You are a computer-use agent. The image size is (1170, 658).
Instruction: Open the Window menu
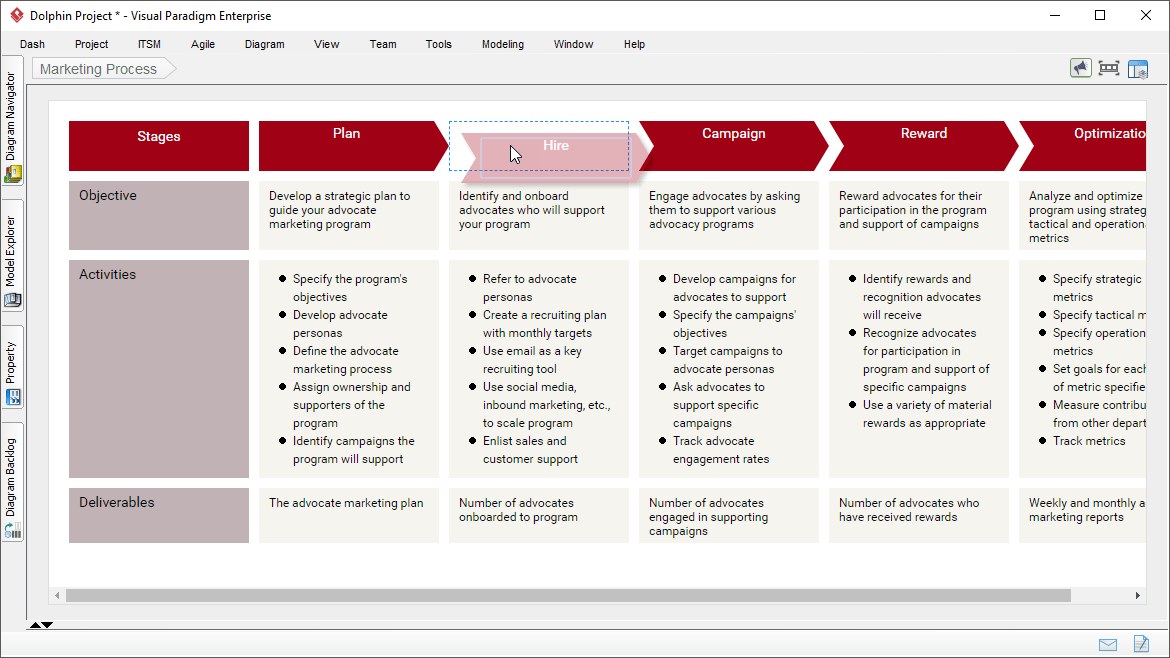573,44
